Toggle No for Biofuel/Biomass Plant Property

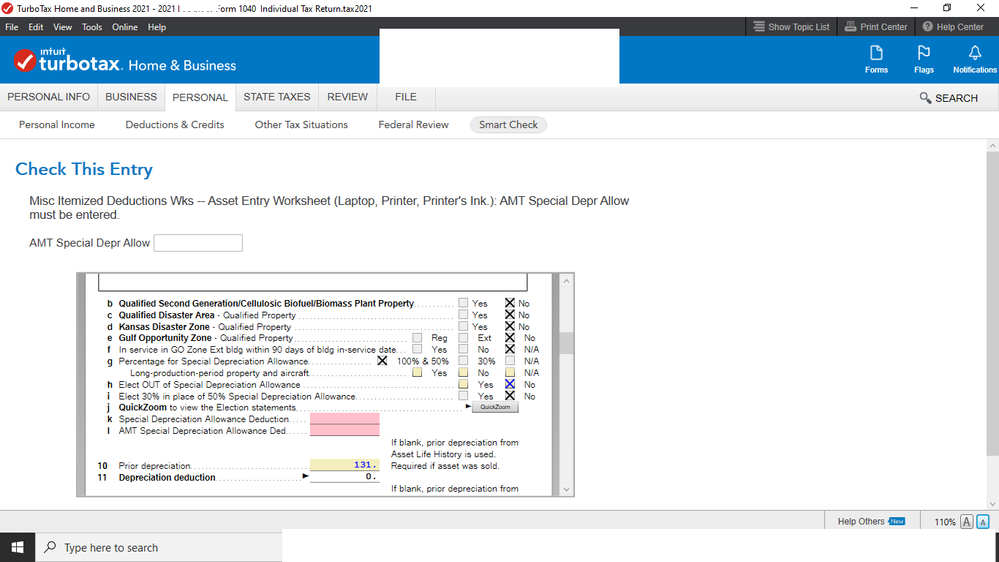coord(510,303)
